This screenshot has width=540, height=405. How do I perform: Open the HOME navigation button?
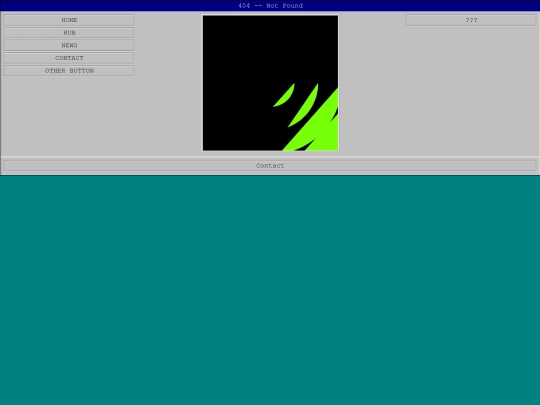pyautogui.click(x=69, y=20)
